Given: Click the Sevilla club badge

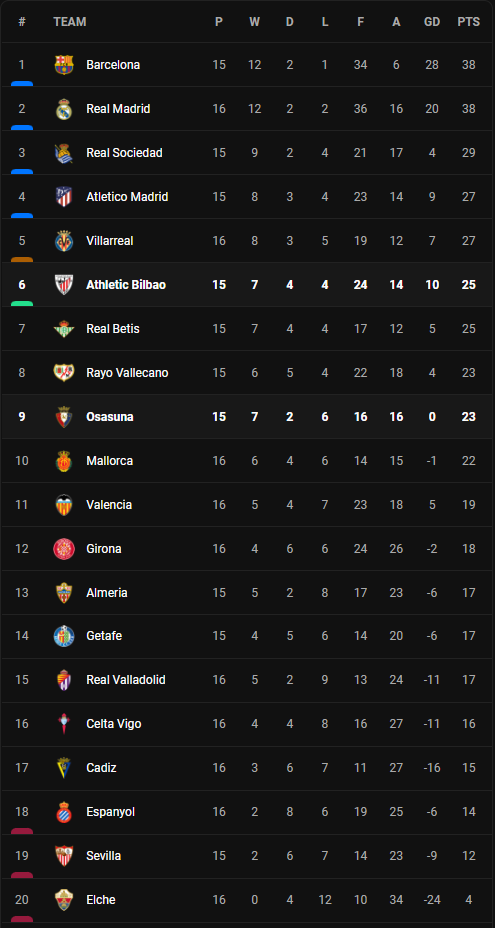Looking at the screenshot, I should coord(64,856).
